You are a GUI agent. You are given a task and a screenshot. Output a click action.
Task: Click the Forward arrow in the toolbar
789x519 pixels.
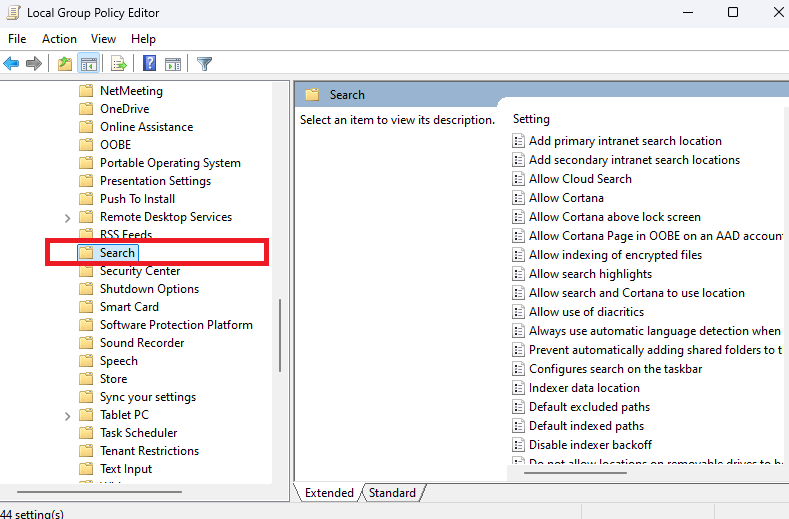point(34,64)
